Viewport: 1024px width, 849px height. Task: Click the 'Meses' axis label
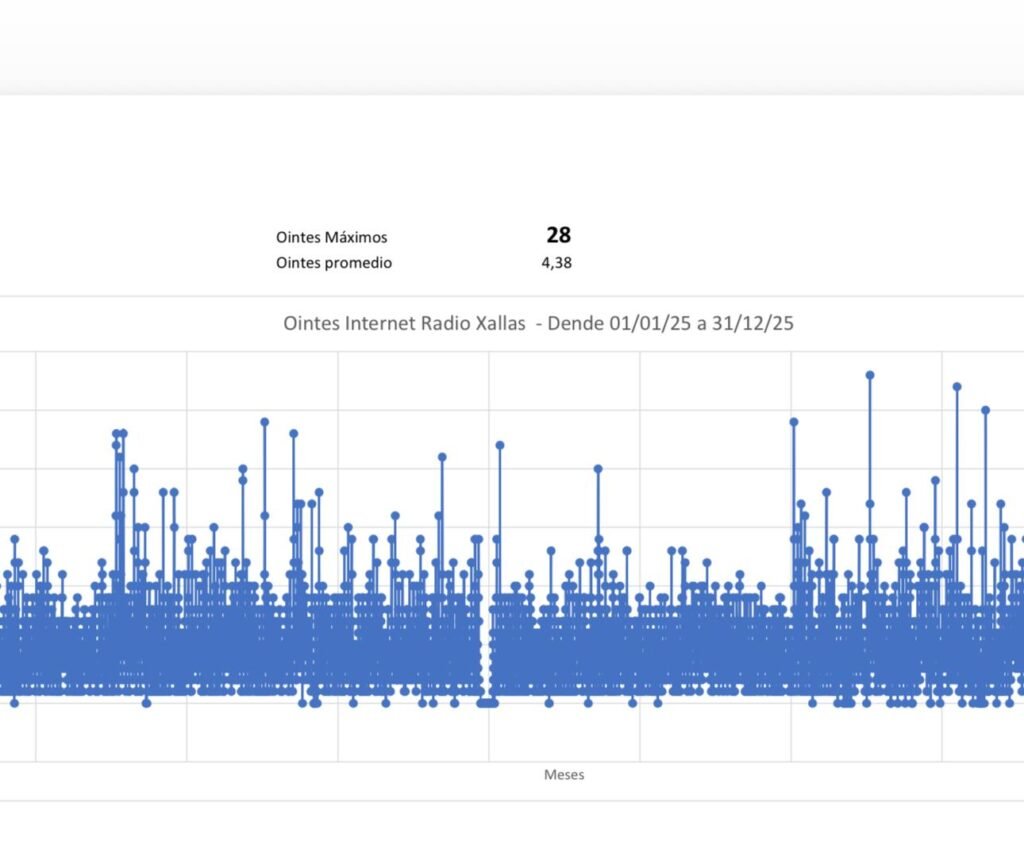tap(564, 775)
